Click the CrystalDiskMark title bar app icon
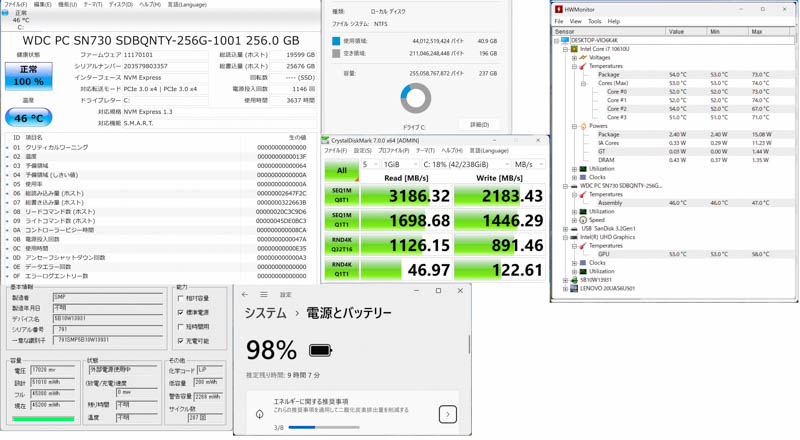 tap(326, 140)
